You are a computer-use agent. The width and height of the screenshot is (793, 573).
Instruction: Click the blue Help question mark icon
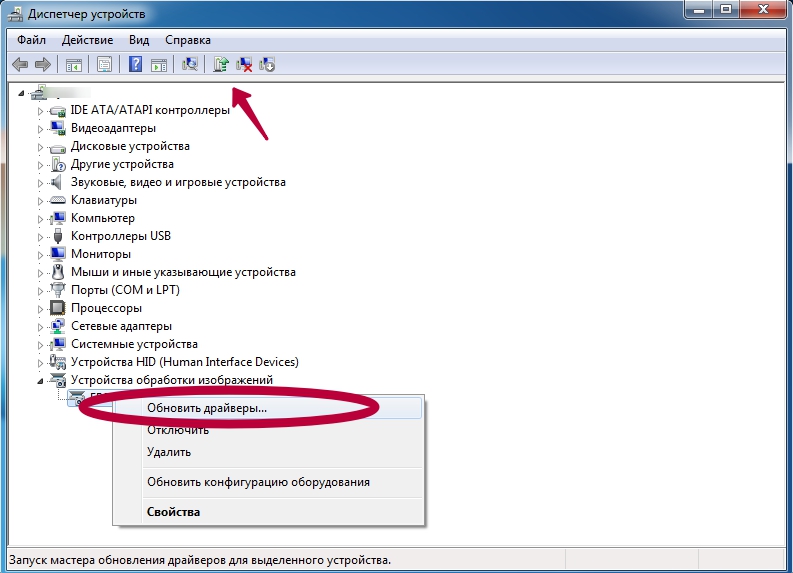135,65
